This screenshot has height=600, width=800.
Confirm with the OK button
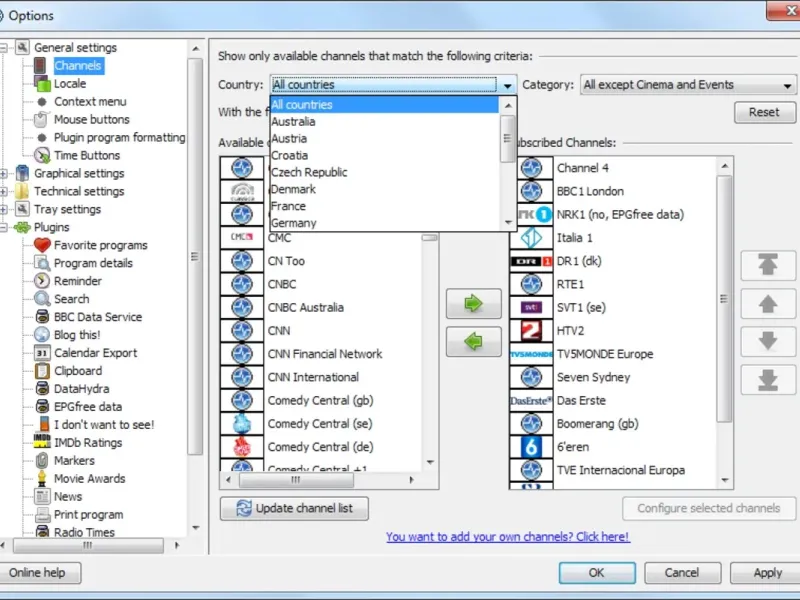click(x=597, y=572)
